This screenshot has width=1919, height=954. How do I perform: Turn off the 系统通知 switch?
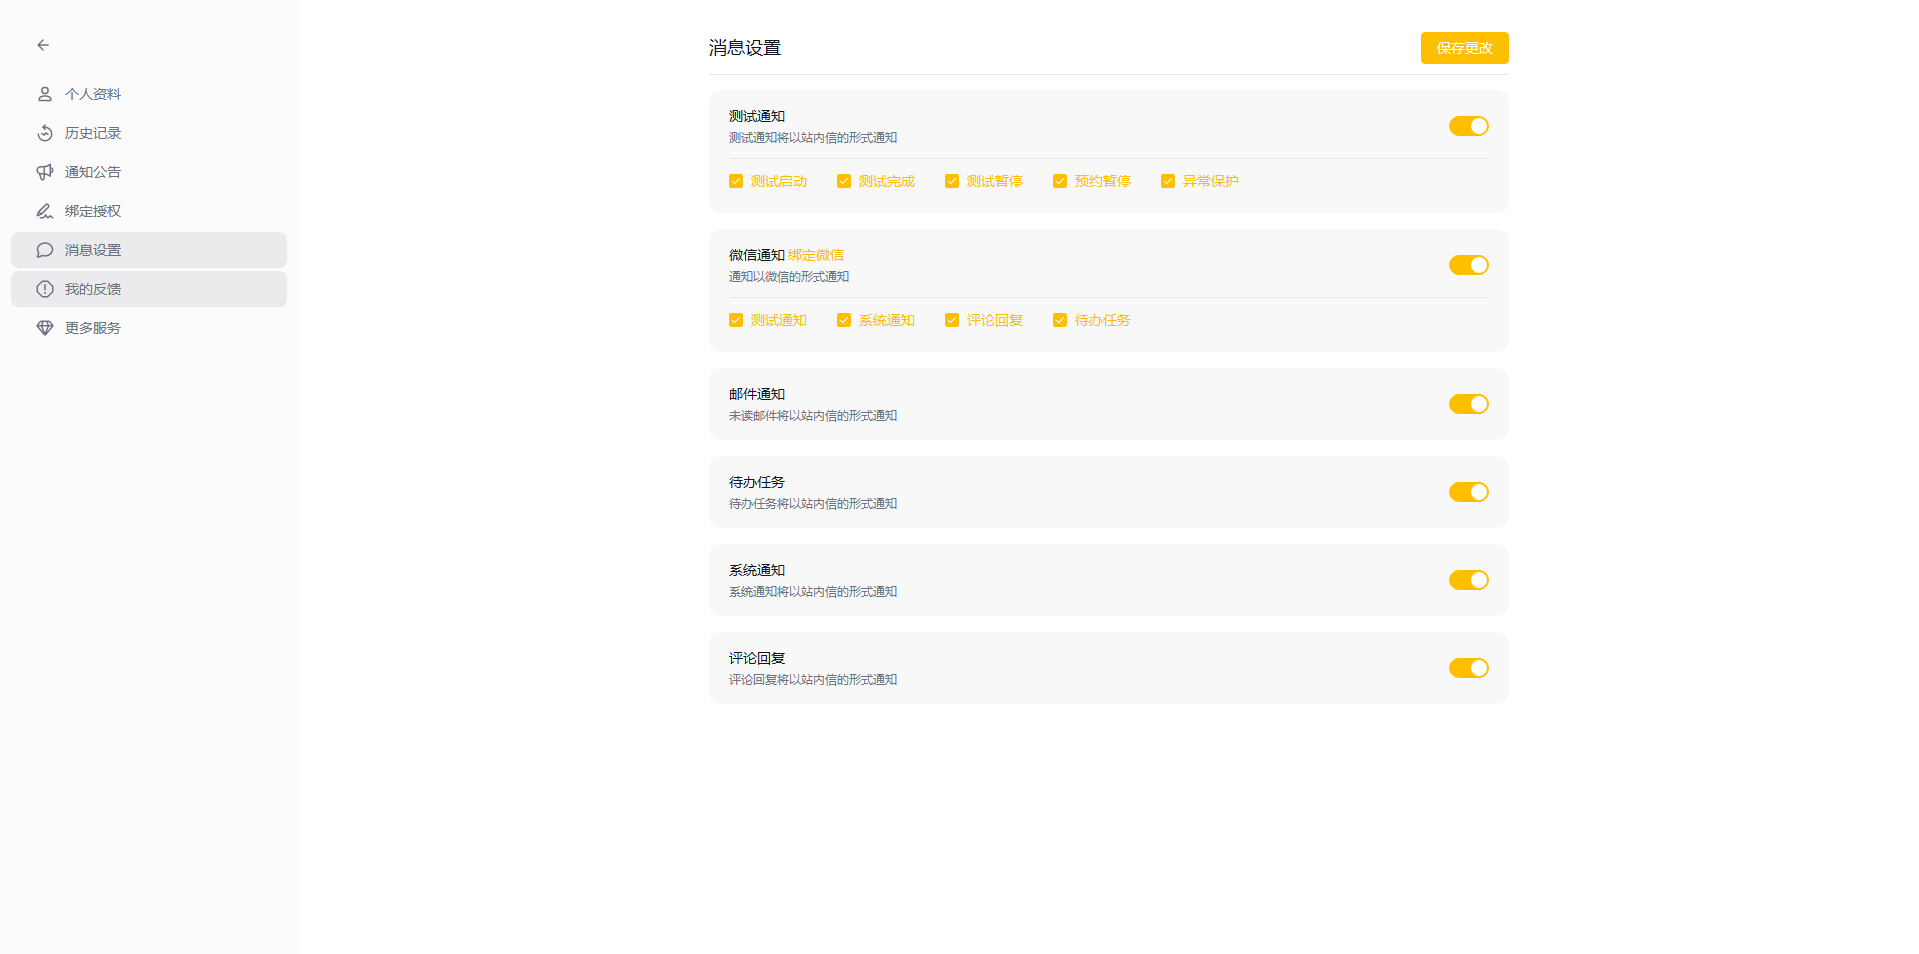[1468, 580]
